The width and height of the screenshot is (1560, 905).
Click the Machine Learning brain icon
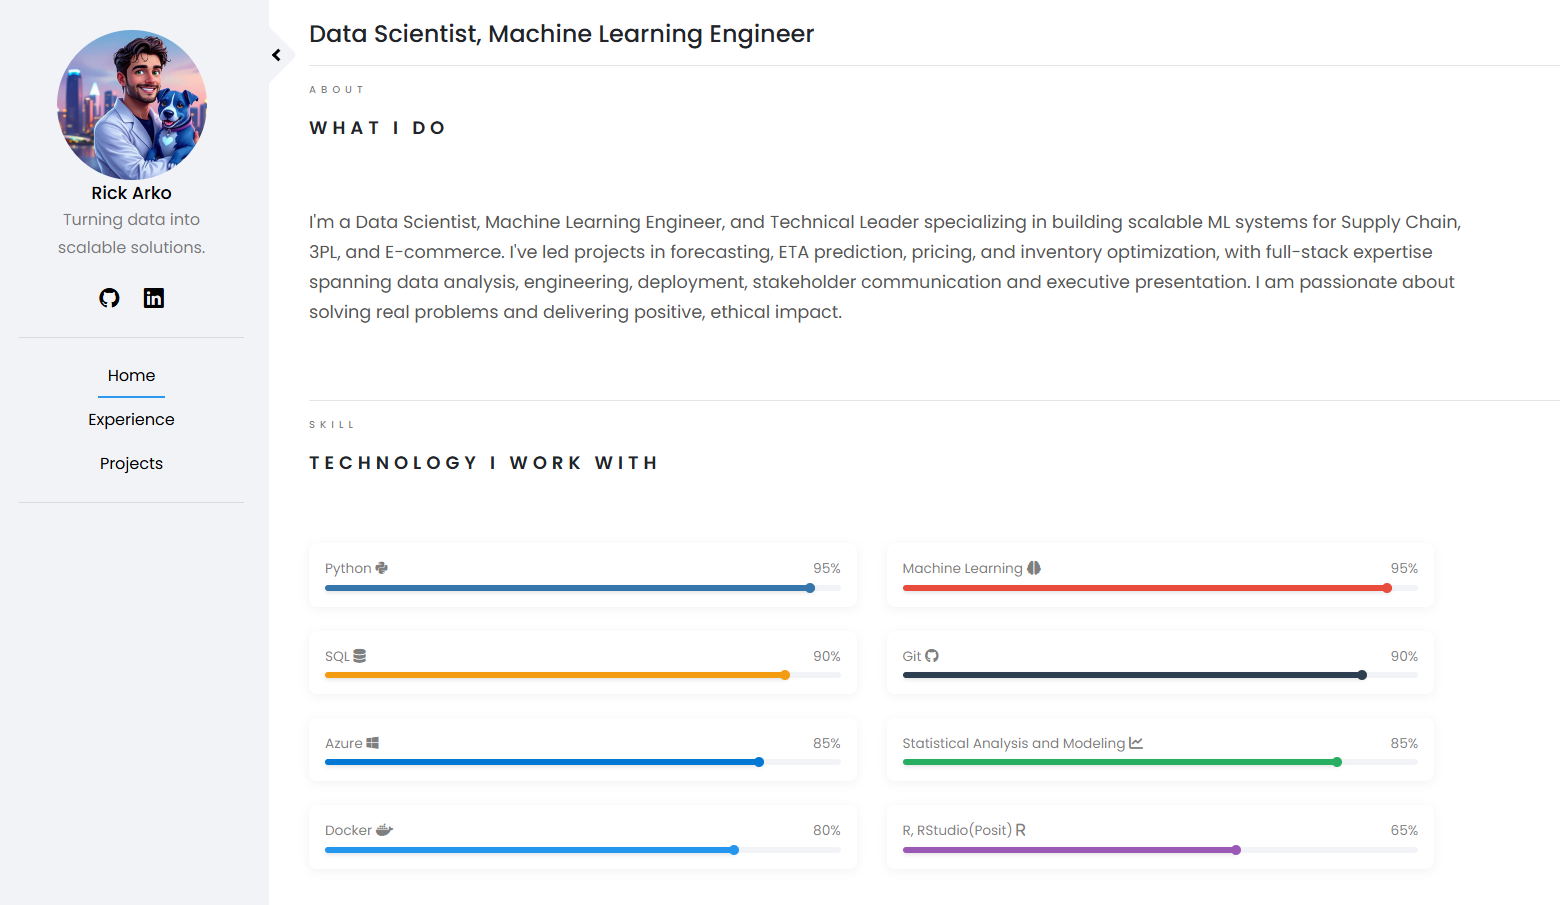1034,568
